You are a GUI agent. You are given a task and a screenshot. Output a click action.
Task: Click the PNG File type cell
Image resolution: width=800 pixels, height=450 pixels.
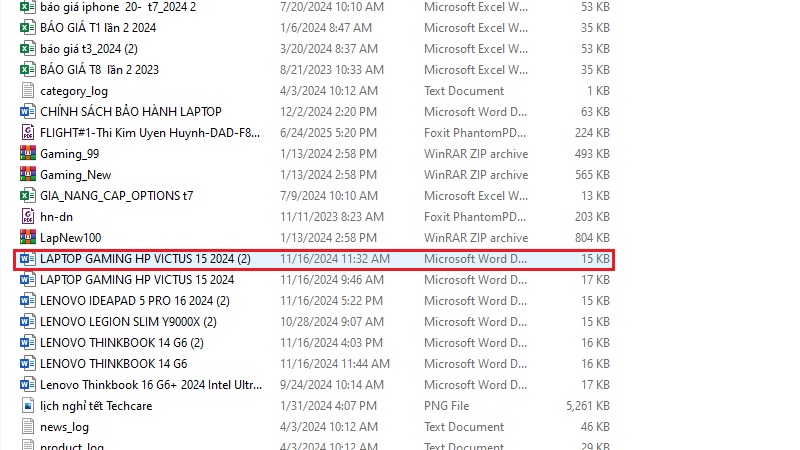(446, 406)
